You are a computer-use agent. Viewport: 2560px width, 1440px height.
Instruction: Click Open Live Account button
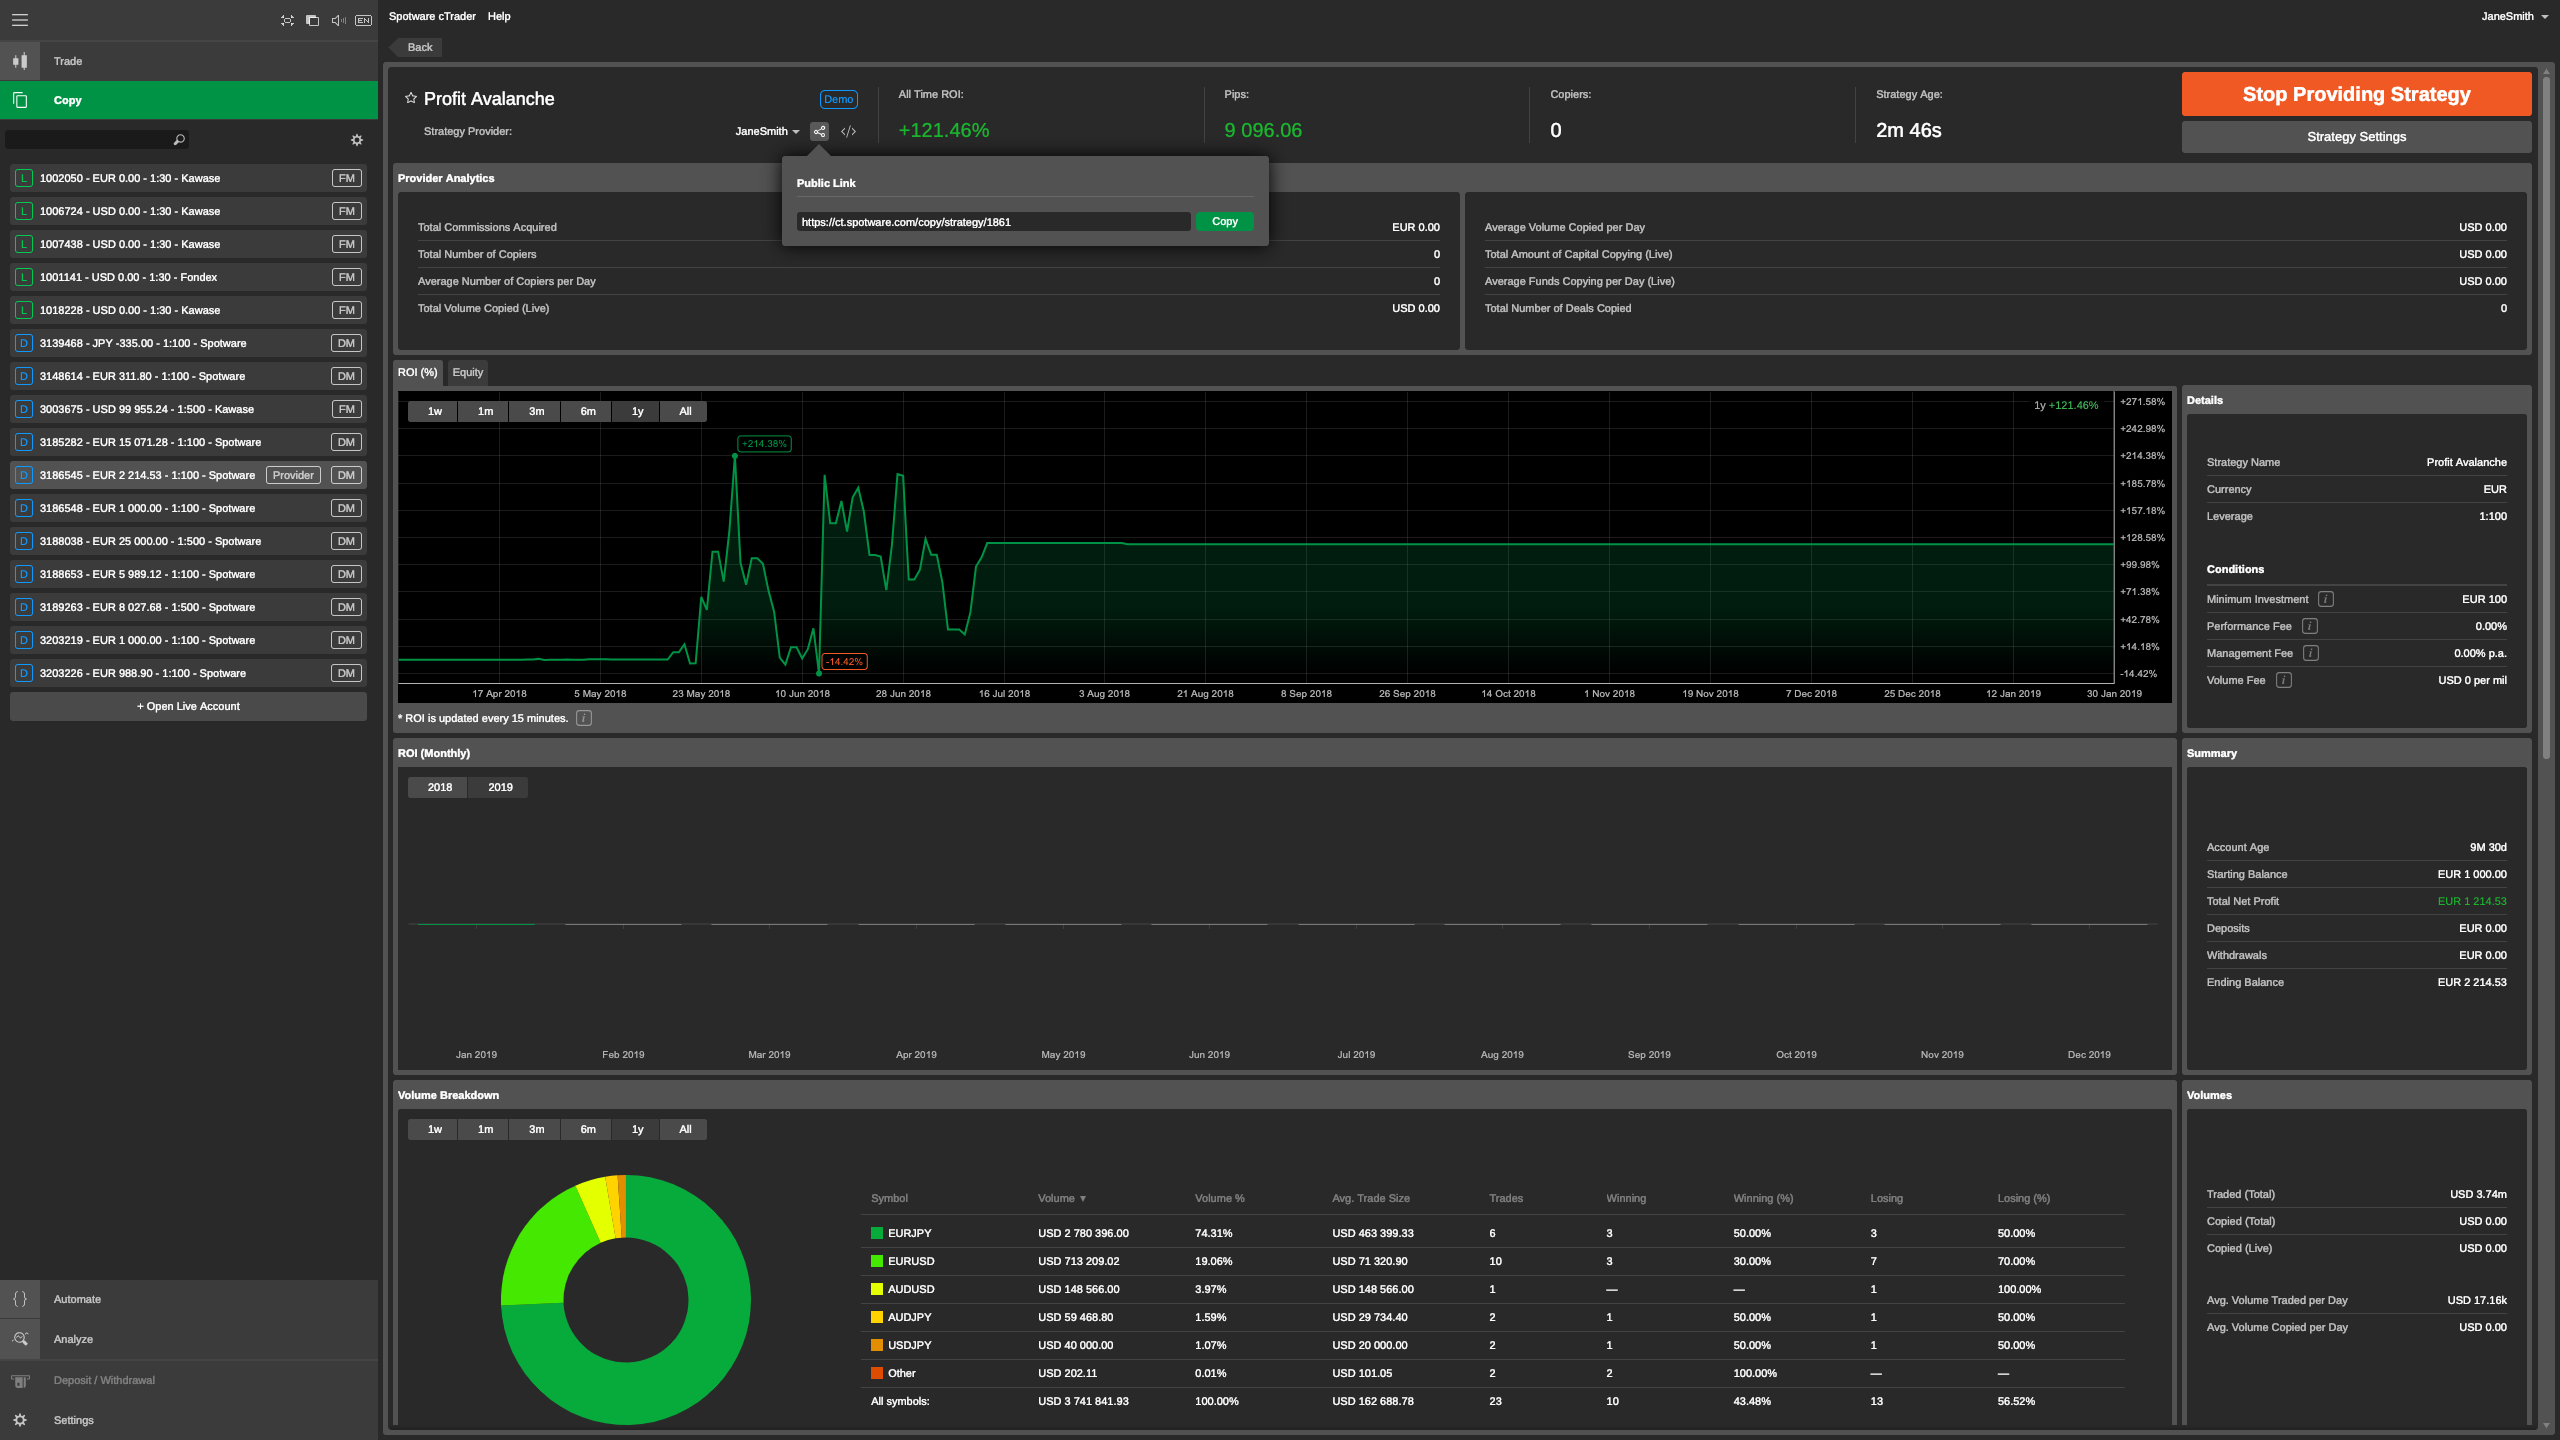(188, 706)
